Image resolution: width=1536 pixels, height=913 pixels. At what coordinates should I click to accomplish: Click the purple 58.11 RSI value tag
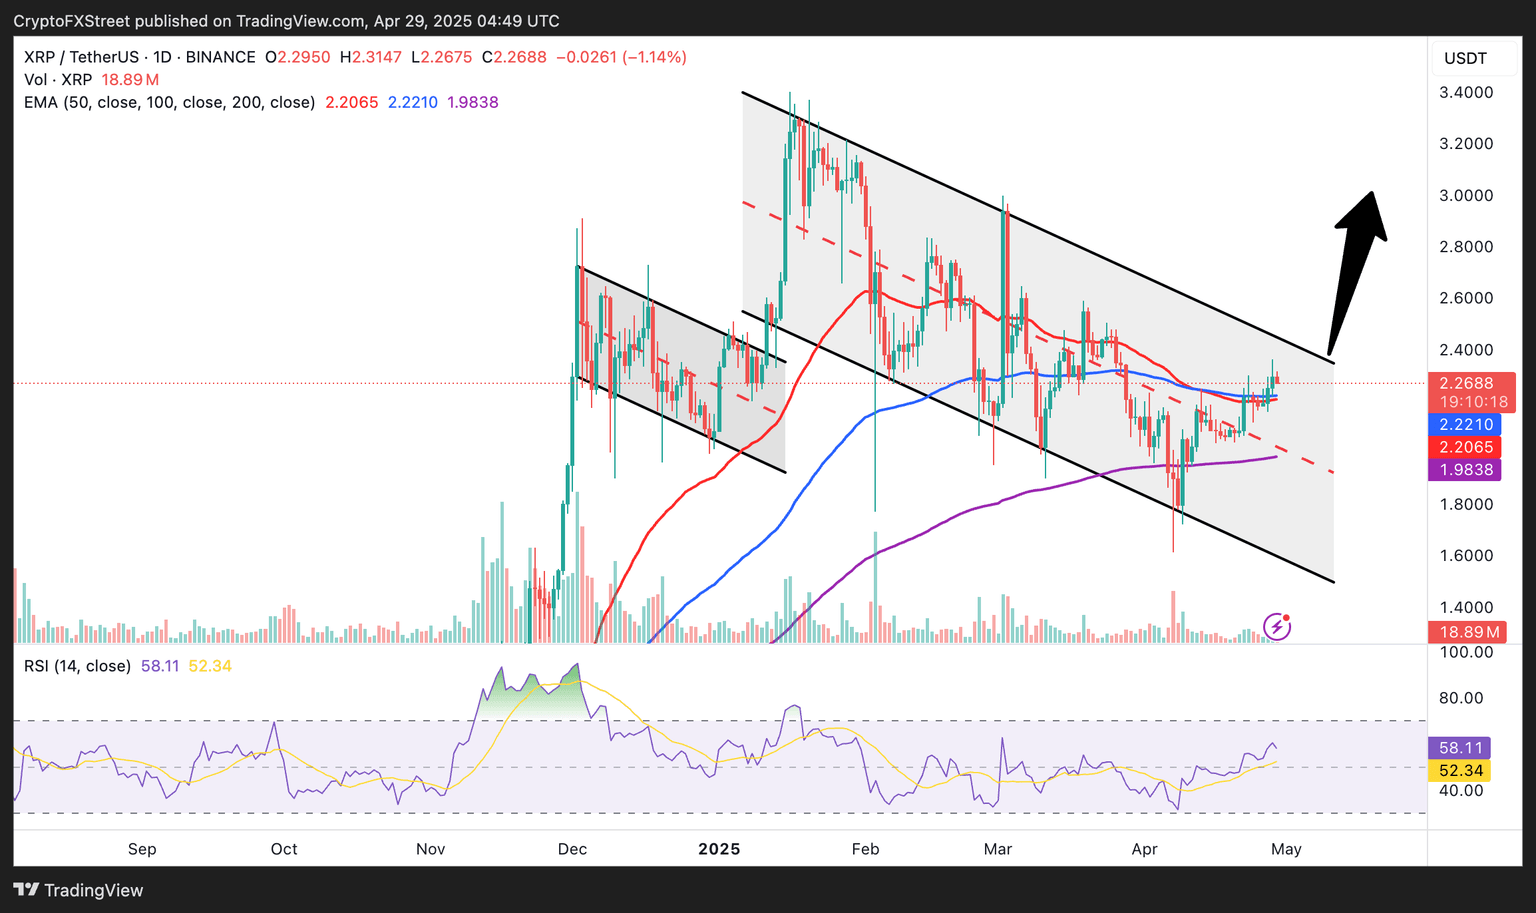click(1460, 748)
